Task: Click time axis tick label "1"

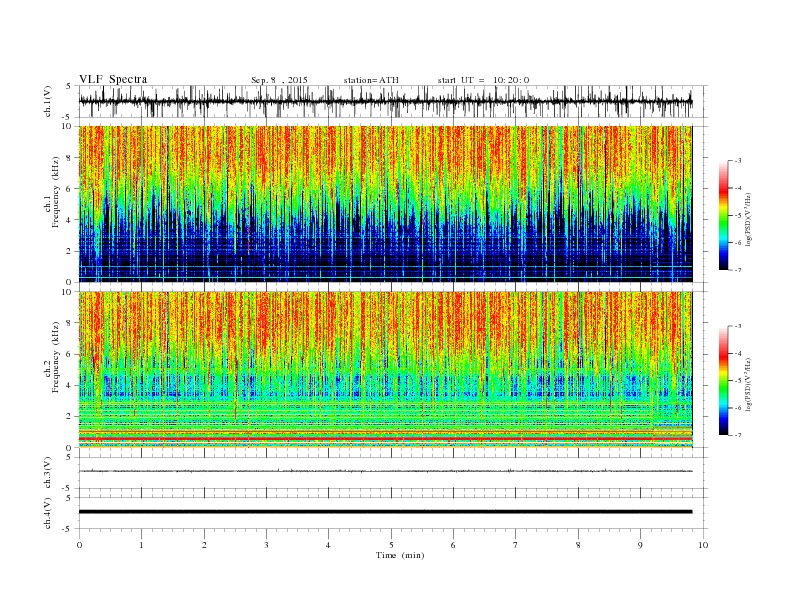Action: (x=141, y=545)
